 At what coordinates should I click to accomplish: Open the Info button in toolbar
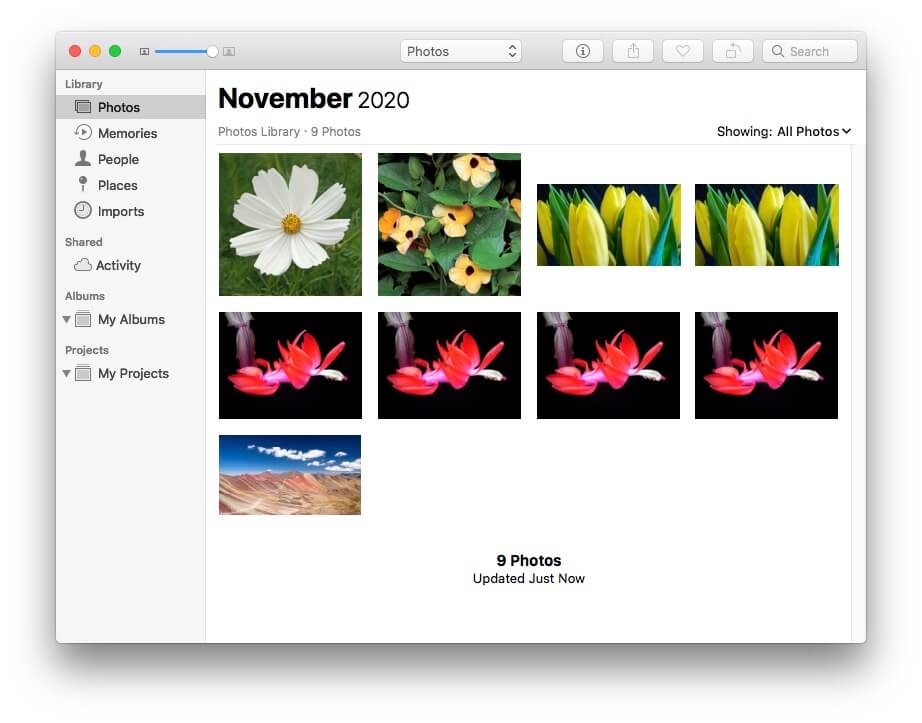coord(582,51)
